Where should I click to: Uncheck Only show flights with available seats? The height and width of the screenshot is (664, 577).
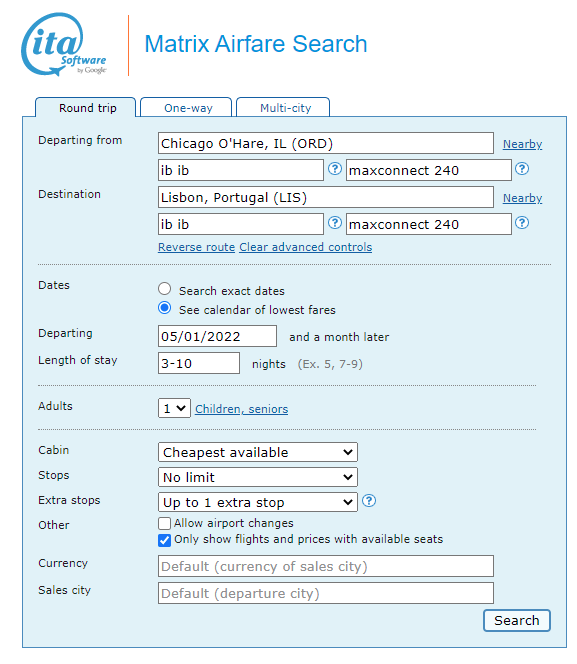point(165,540)
